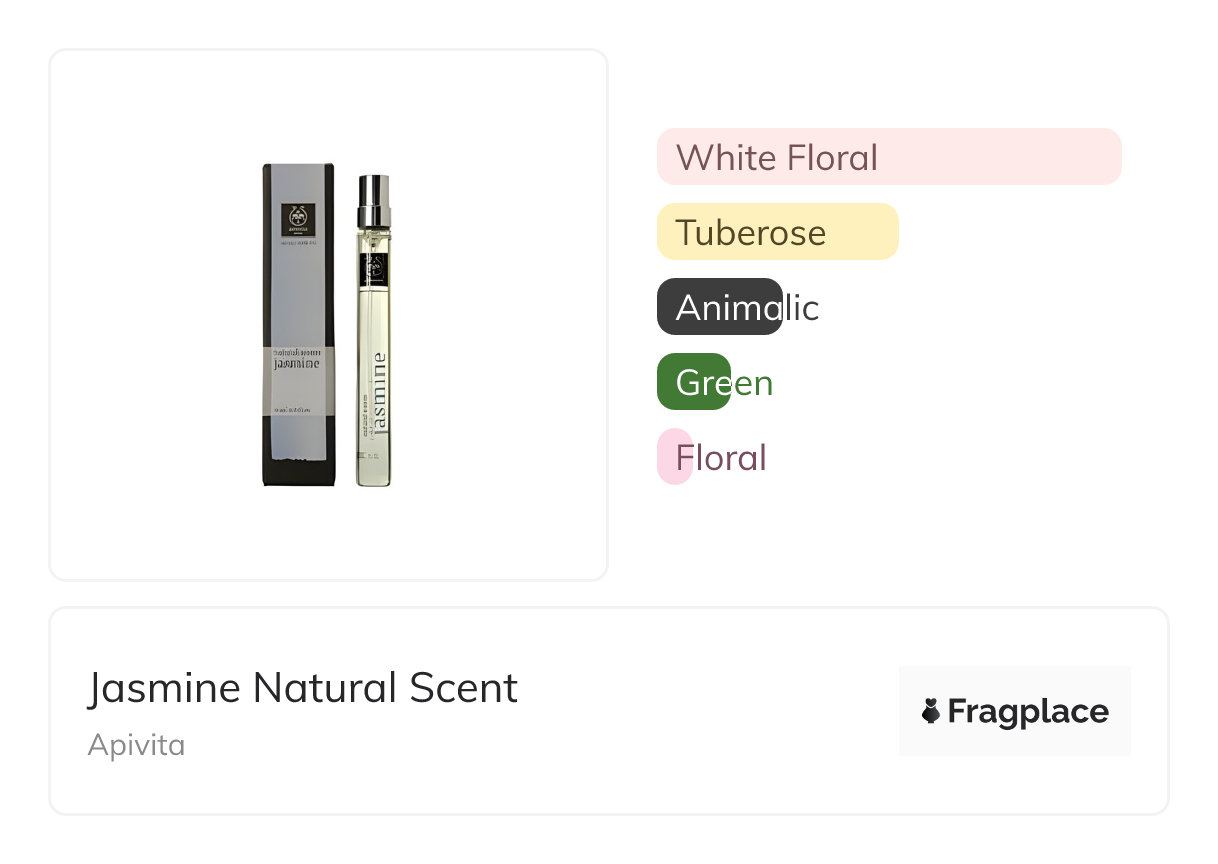This screenshot has width=1218, height=864.
Task: Open the Jasmine Natural Scent title
Action: 302,688
